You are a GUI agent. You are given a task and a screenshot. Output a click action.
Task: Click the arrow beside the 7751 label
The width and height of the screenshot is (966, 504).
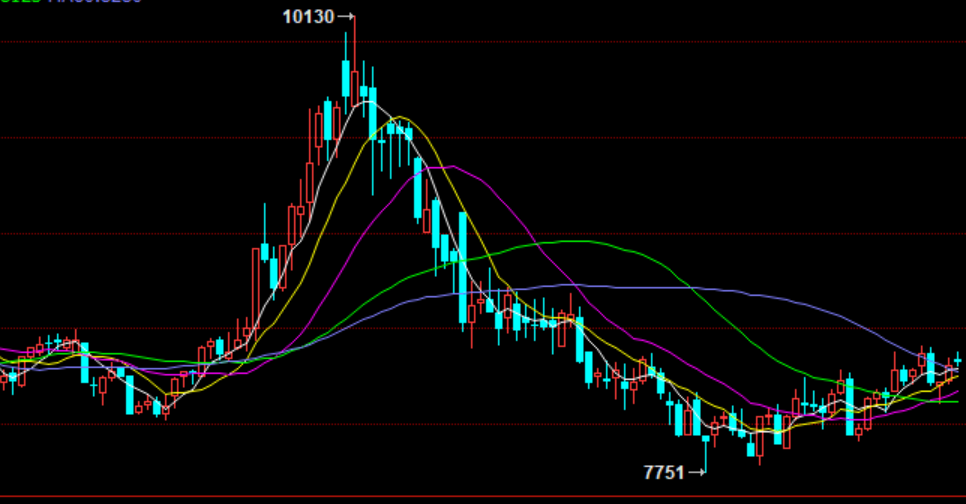point(697,471)
